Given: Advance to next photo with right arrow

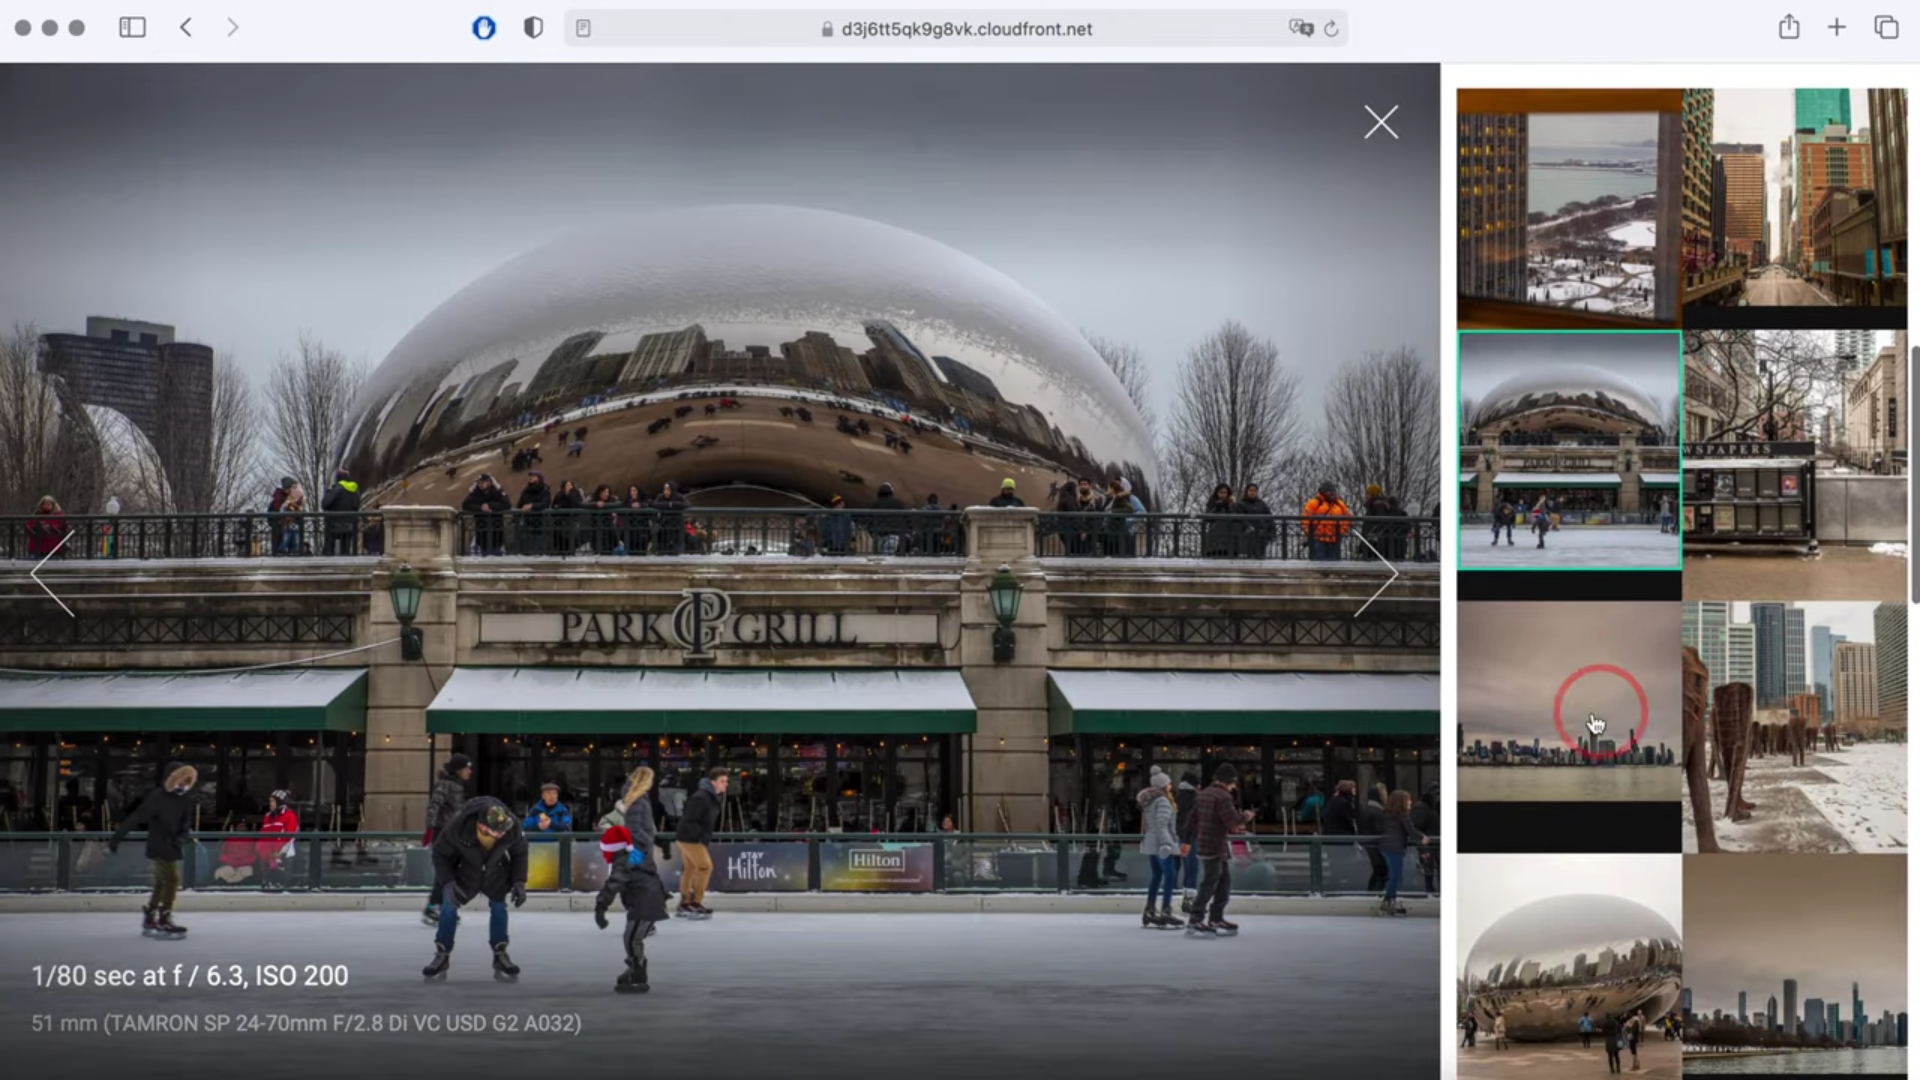Looking at the screenshot, I should 1376,573.
